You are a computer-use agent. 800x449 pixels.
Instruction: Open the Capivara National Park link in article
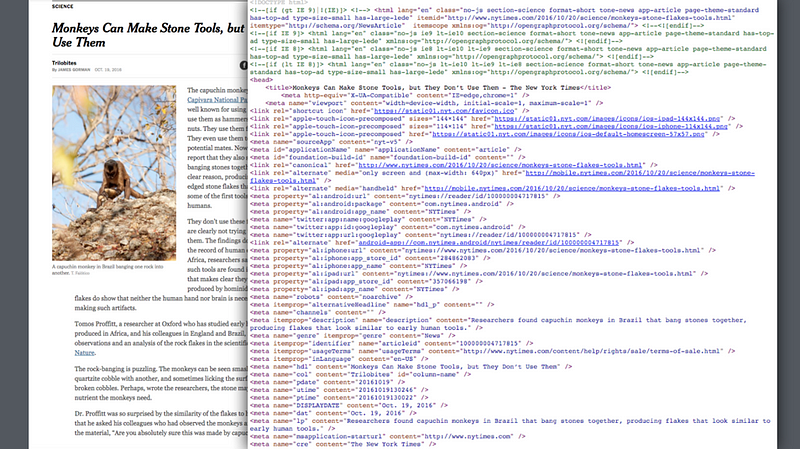coord(217,99)
